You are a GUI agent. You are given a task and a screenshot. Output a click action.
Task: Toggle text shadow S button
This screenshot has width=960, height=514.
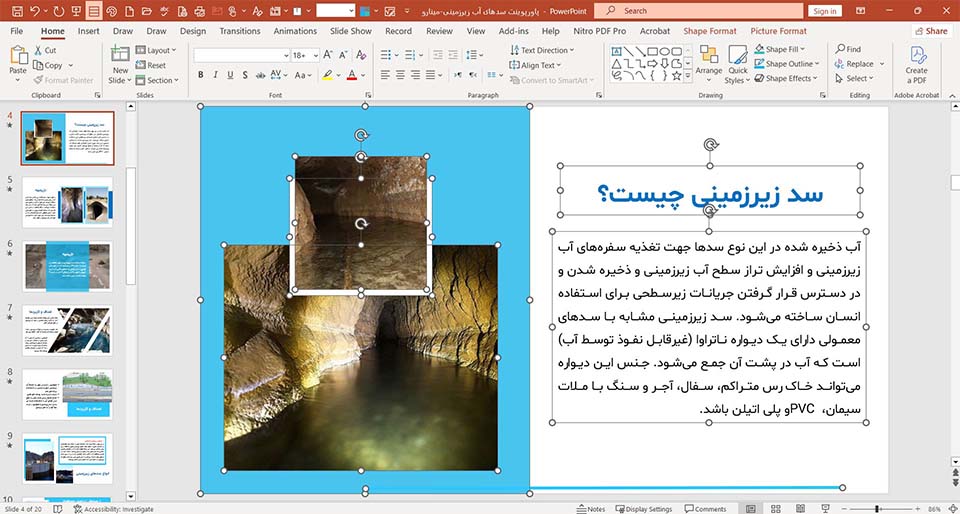[x=245, y=75]
